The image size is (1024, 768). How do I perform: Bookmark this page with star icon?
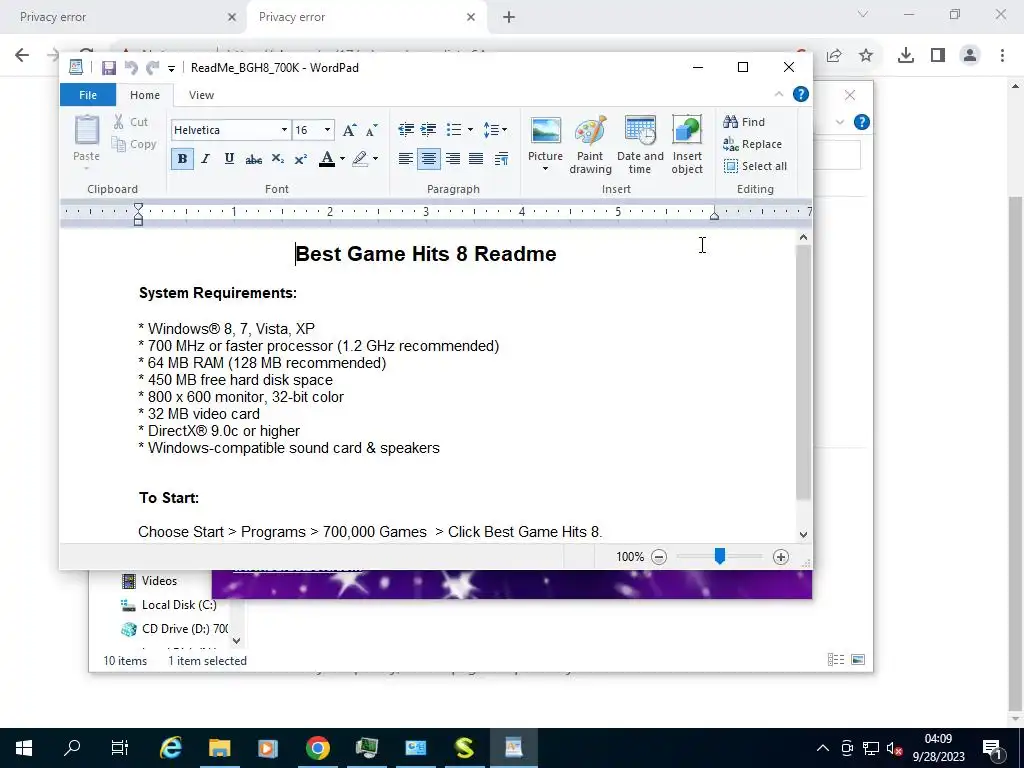pyautogui.click(x=866, y=56)
